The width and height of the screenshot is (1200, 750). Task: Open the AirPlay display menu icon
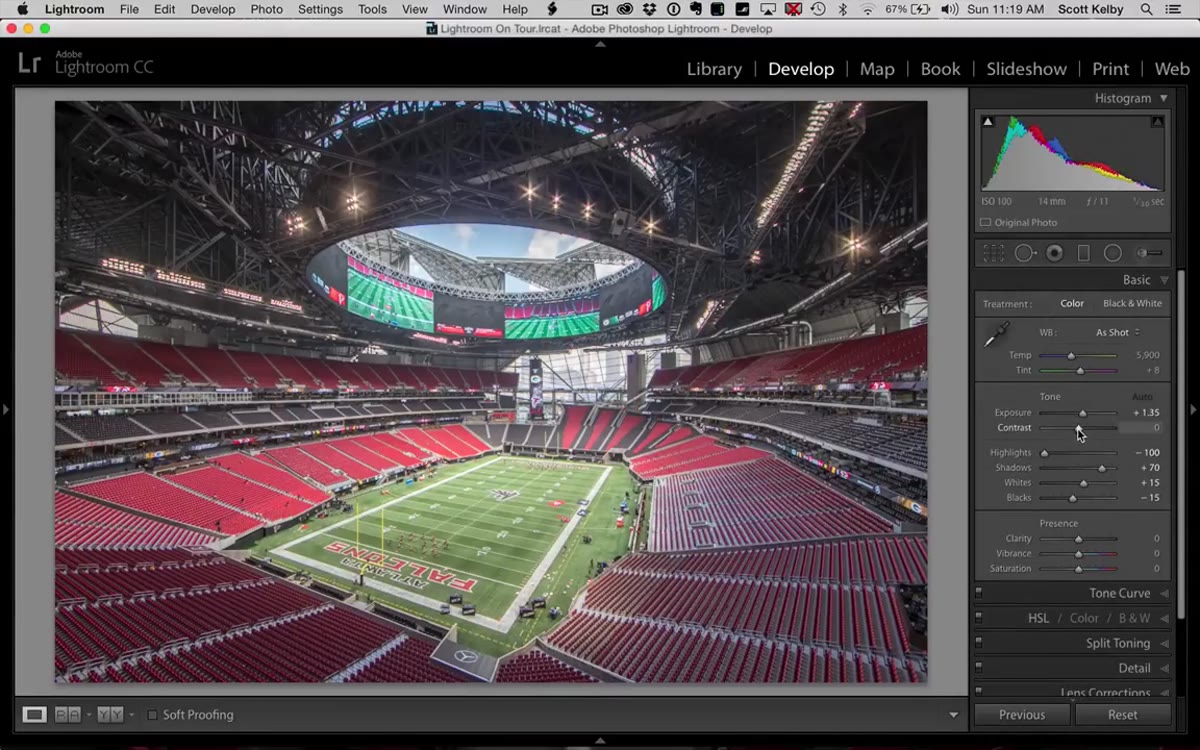[770, 9]
